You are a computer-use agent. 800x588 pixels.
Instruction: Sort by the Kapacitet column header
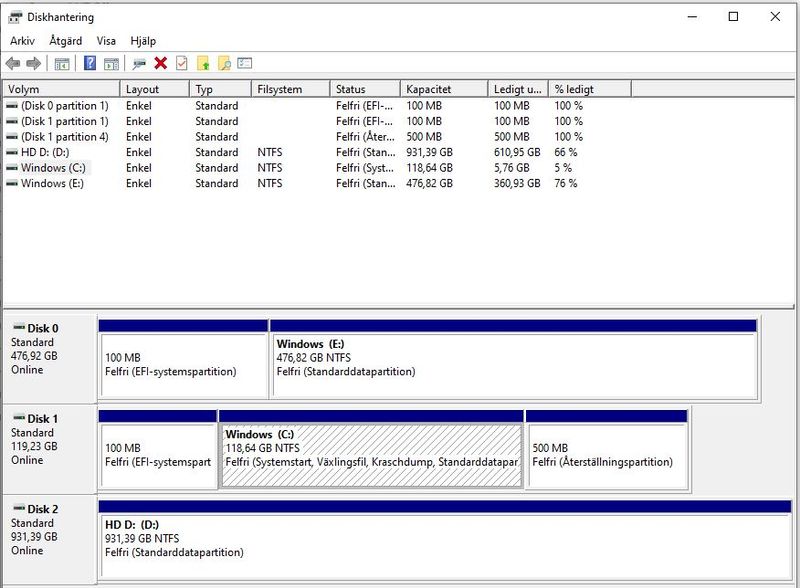(x=444, y=89)
